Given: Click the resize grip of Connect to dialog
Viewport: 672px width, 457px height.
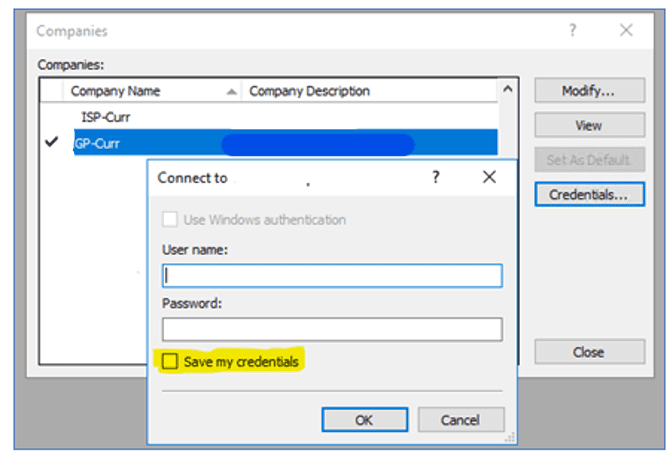Looking at the screenshot, I should 511,436.
